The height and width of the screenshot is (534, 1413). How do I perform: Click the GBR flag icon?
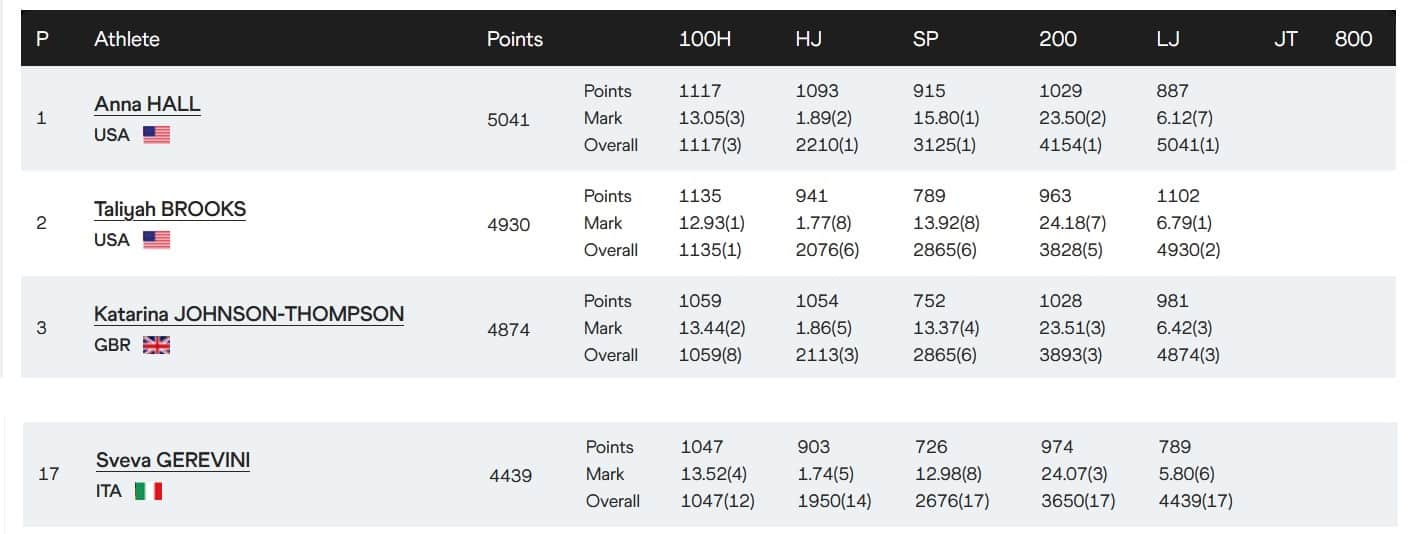[x=156, y=345]
